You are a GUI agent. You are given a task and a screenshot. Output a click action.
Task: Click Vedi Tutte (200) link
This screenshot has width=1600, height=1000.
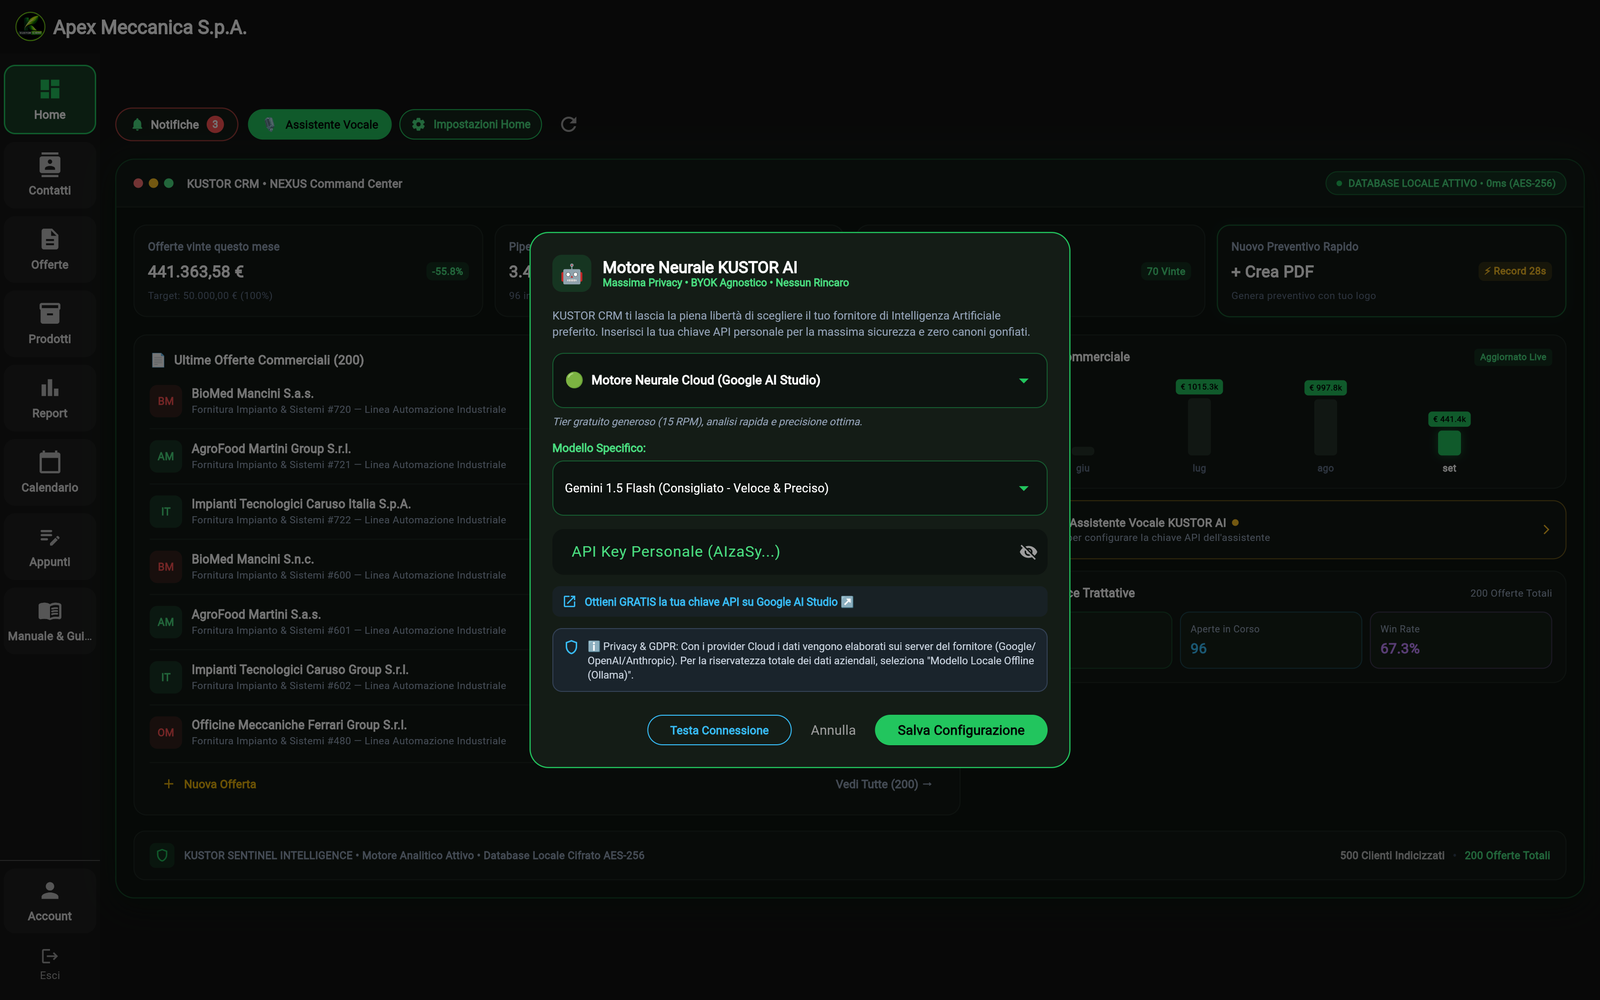884,784
